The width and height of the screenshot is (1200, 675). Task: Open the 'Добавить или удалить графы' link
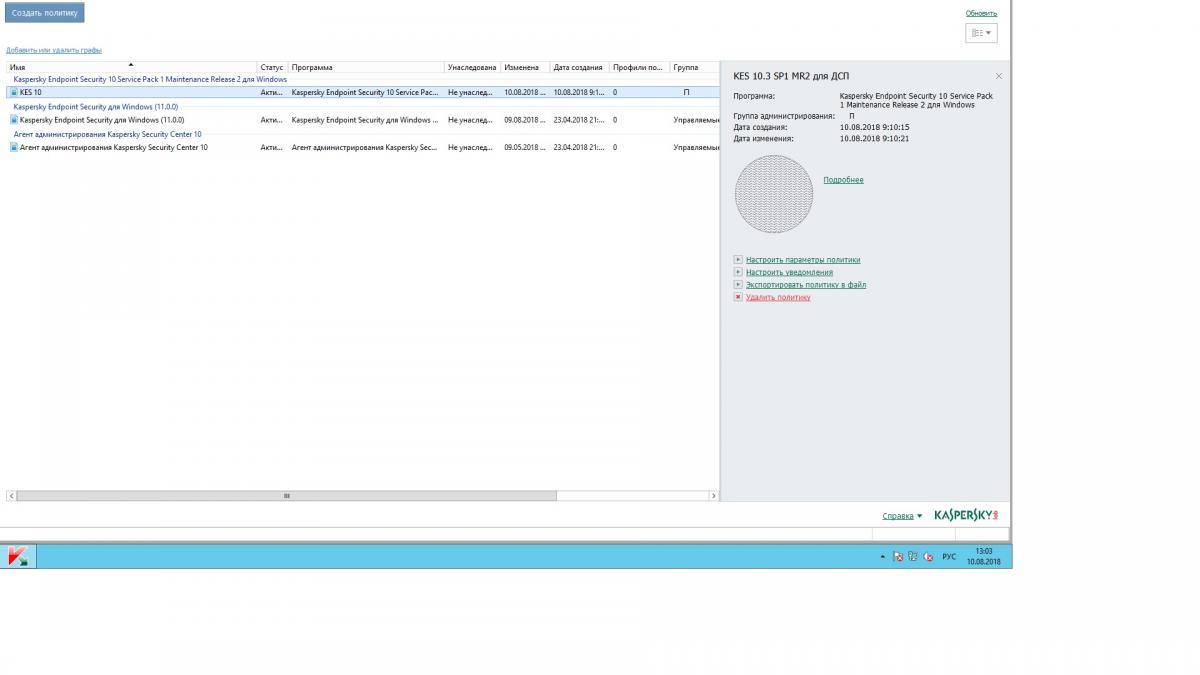pyautogui.click(x=54, y=50)
